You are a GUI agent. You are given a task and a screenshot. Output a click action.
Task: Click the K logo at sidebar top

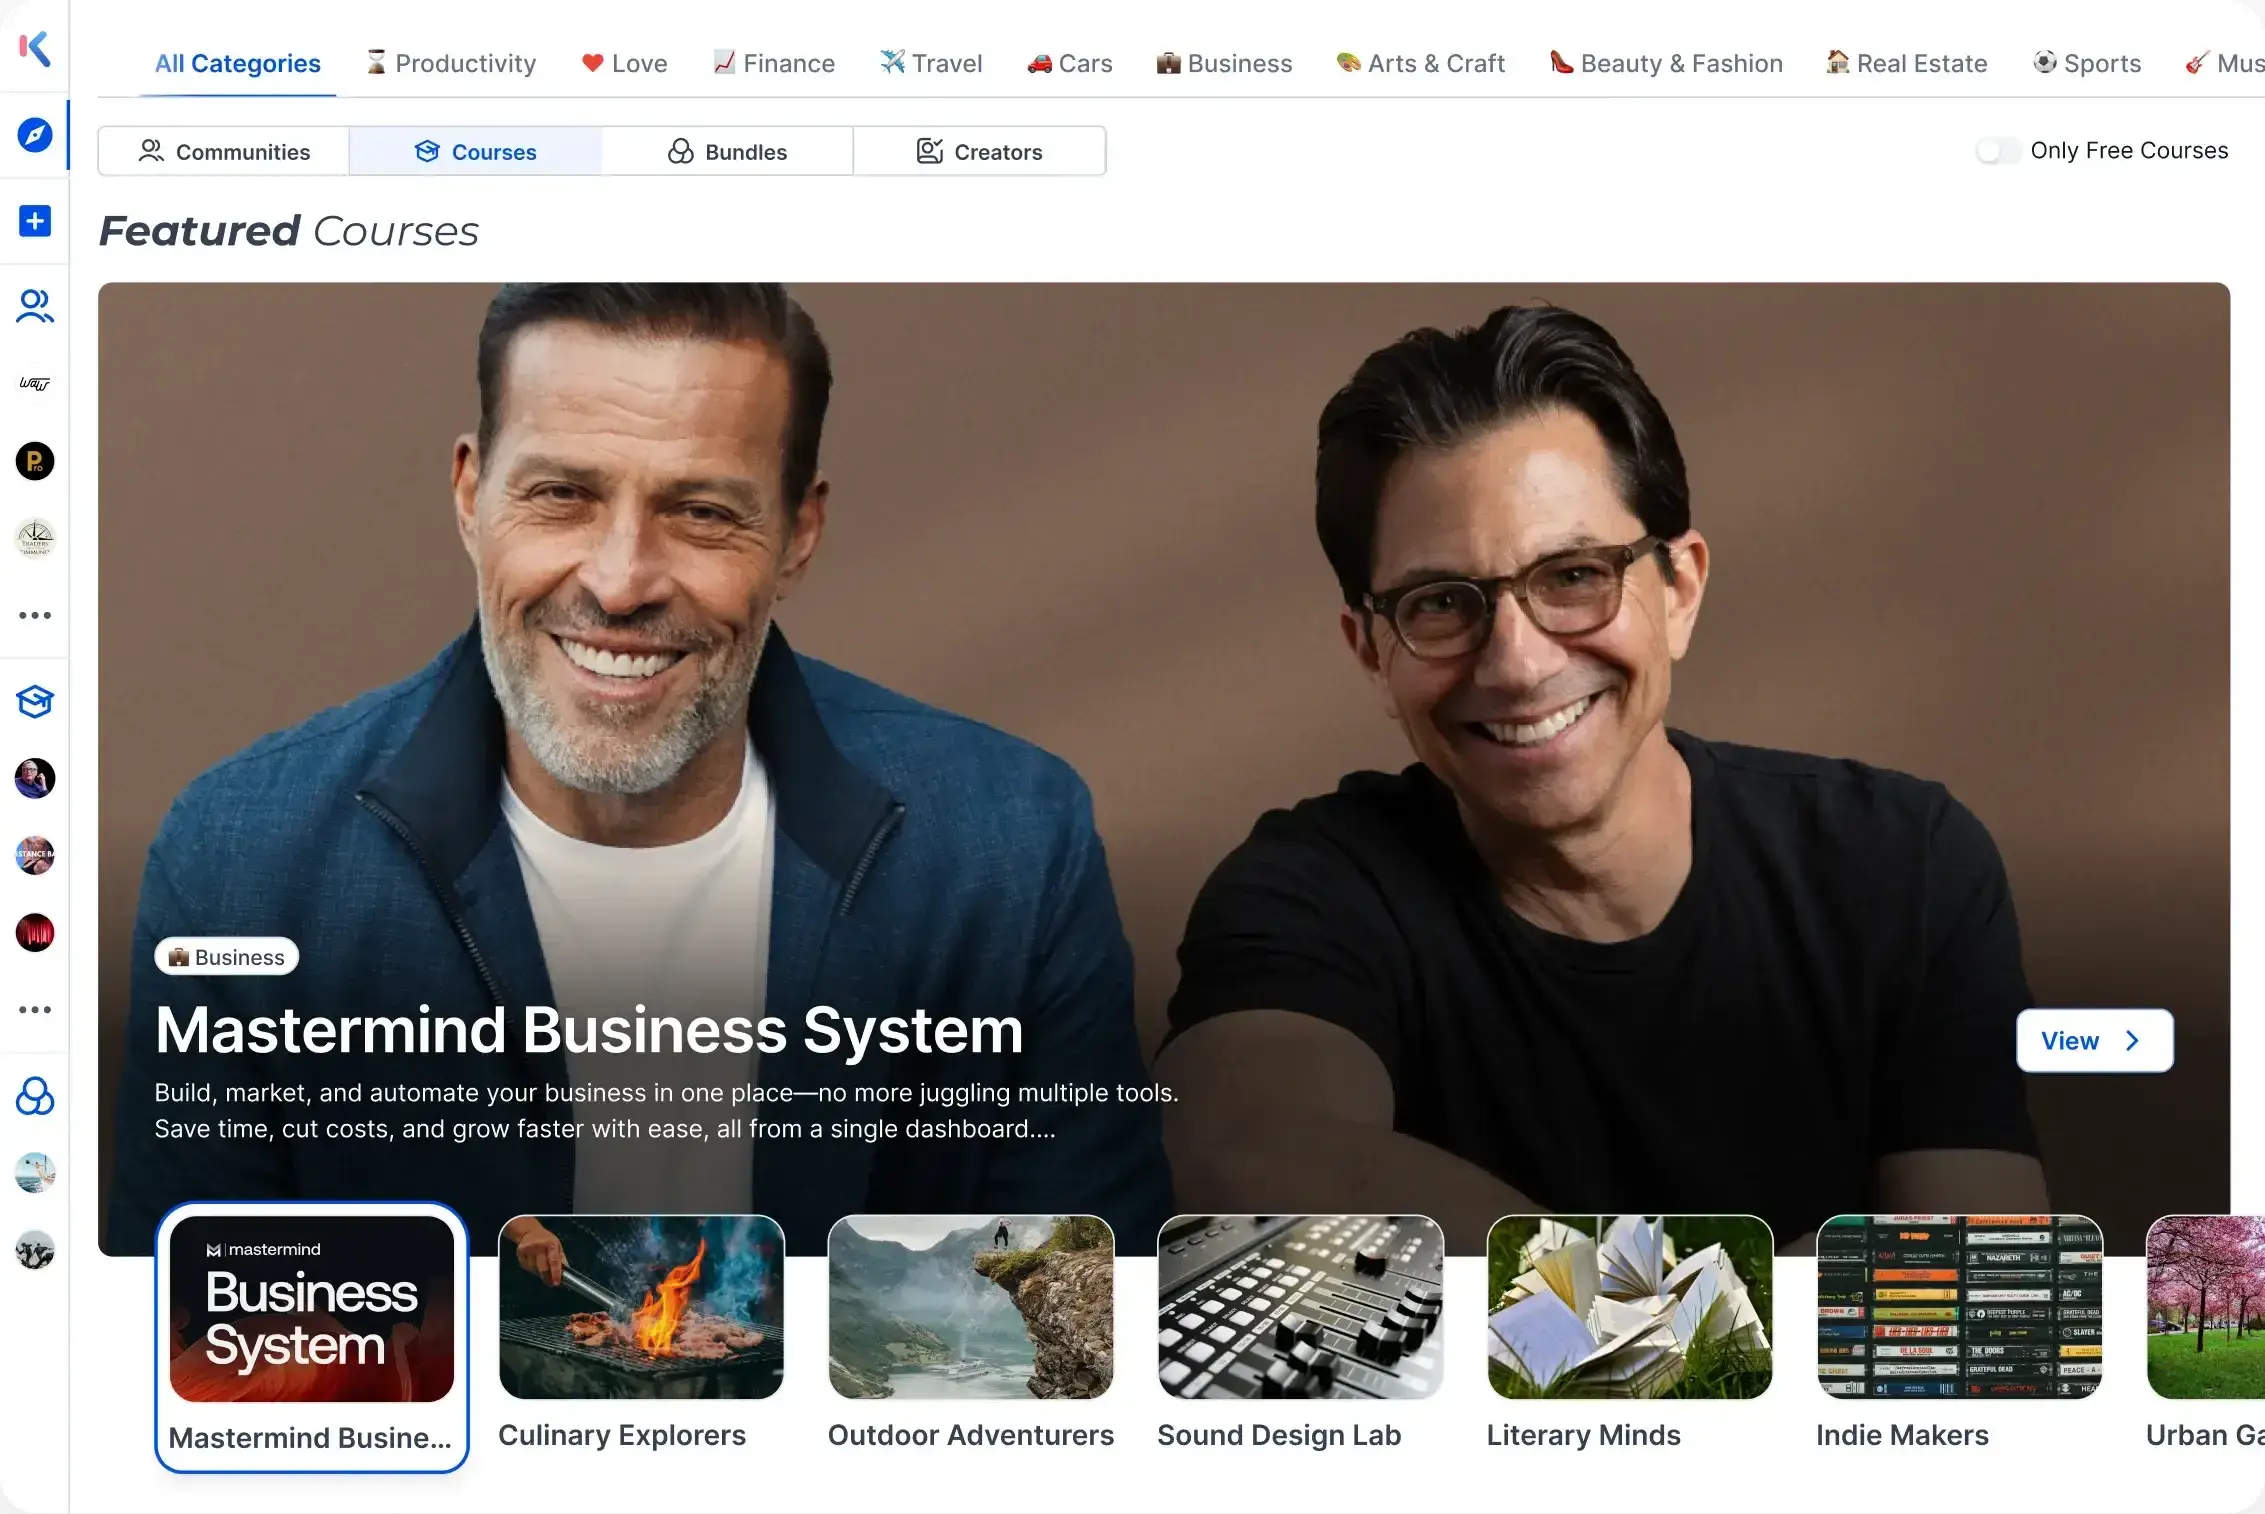pyautogui.click(x=35, y=47)
